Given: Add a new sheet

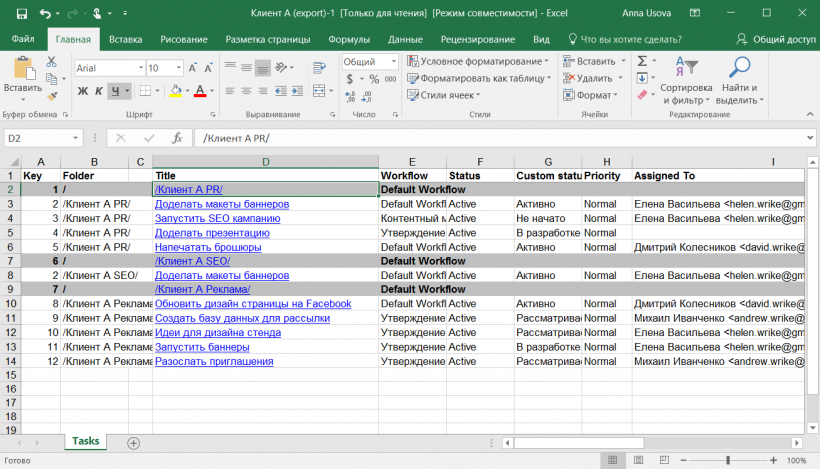Looking at the screenshot, I should click(x=133, y=443).
